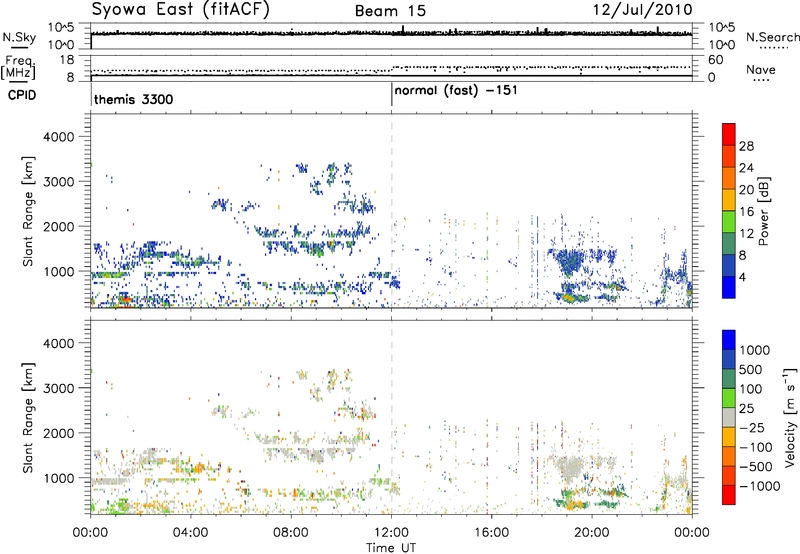Click the power panel 'Slant Range [km]' label
This screenshot has height=554, width=800.
click(28, 211)
